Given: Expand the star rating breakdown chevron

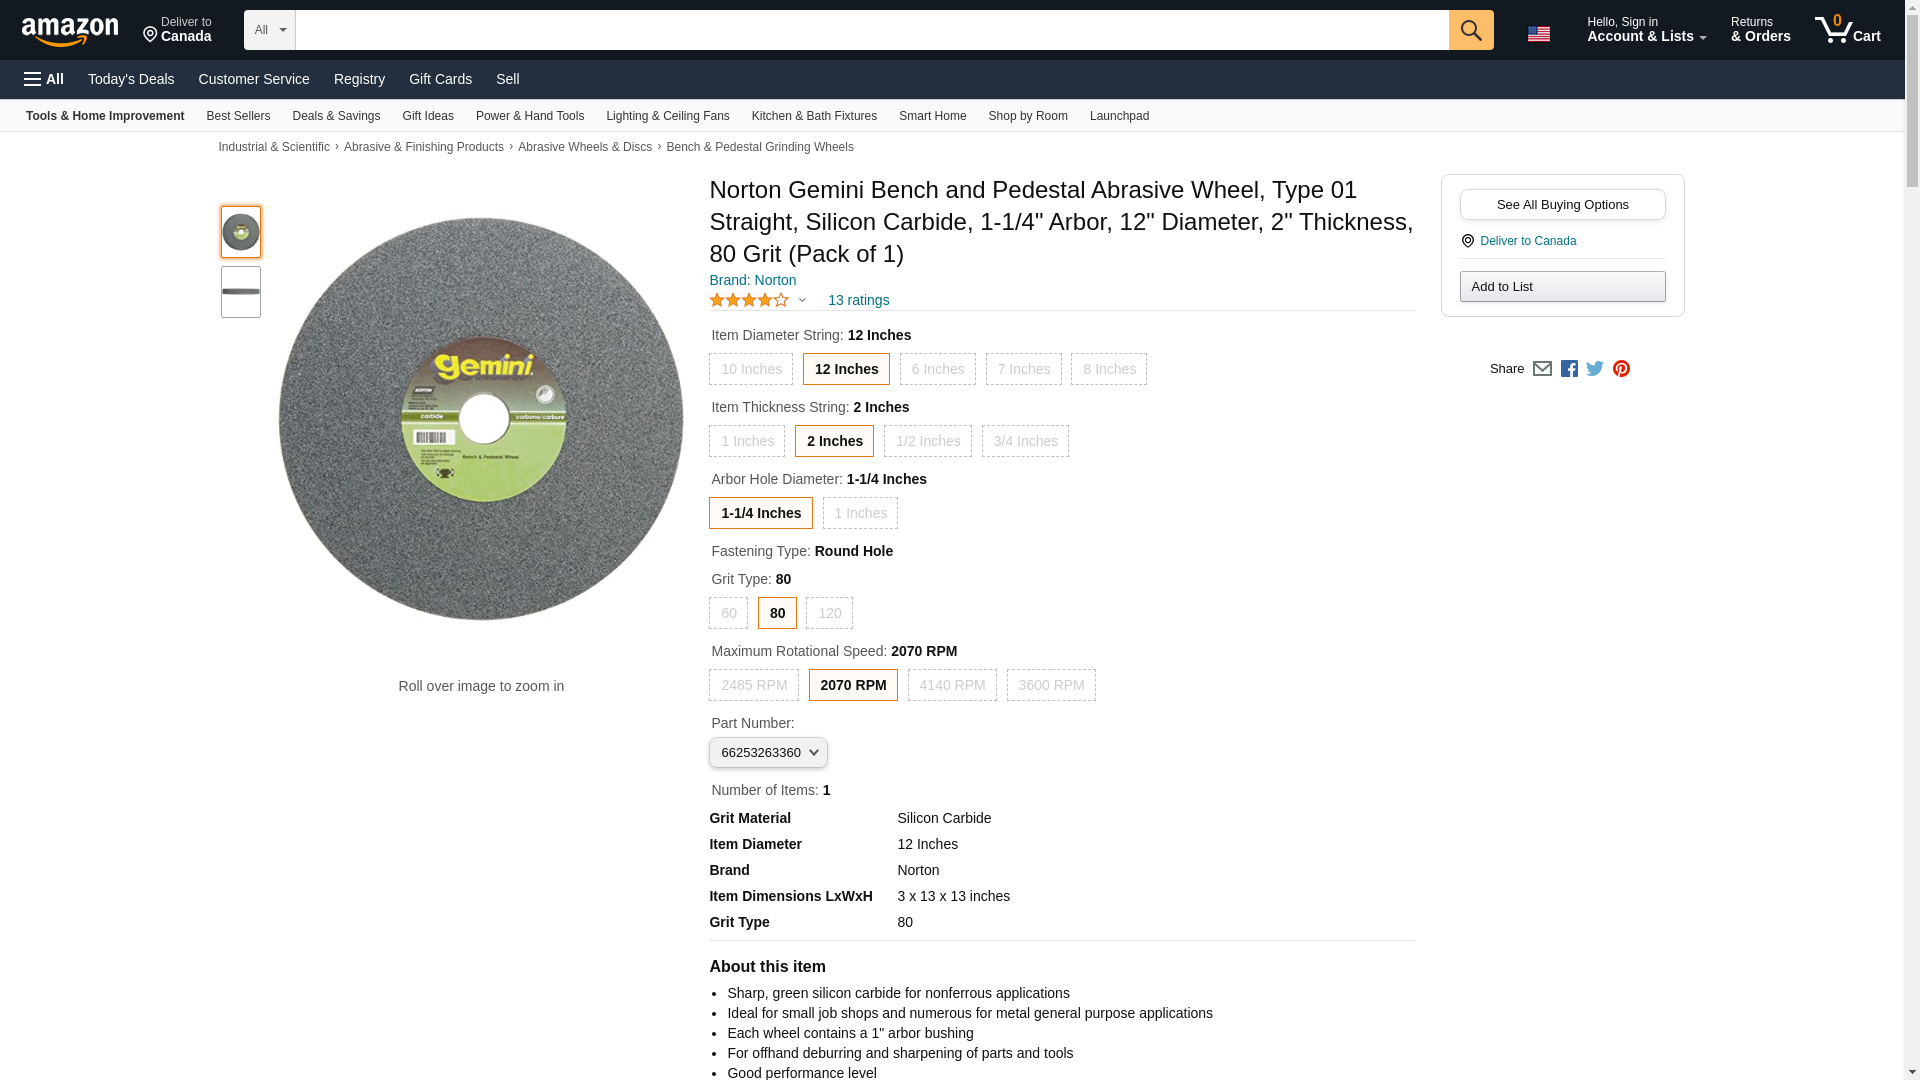Looking at the screenshot, I should (802, 300).
